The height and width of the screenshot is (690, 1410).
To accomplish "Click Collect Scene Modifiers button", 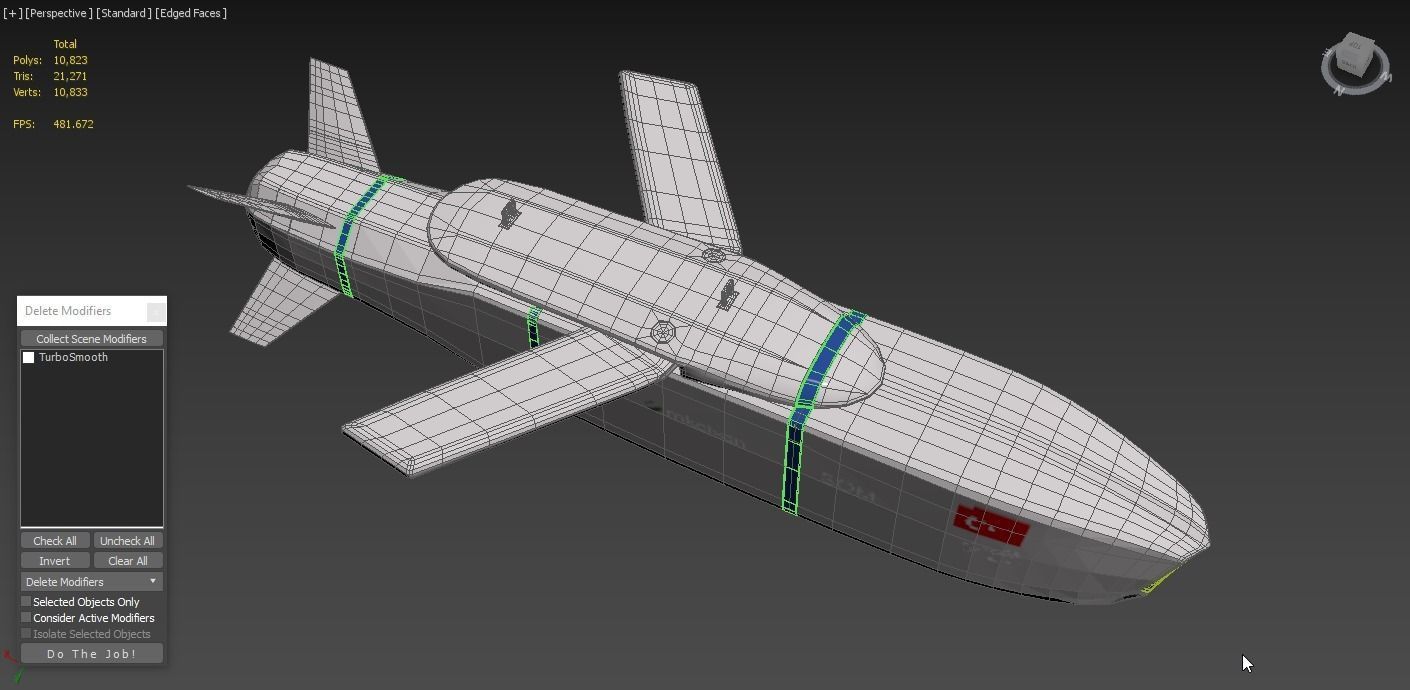I will point(91,339).
